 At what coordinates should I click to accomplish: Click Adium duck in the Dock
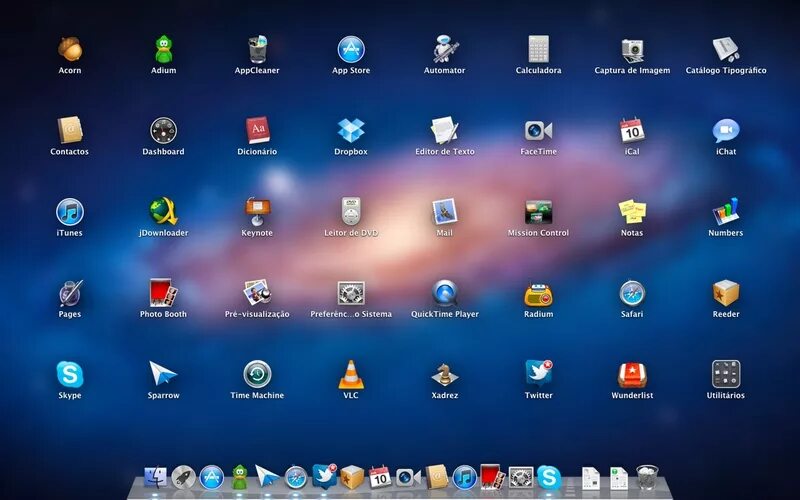(240, 478)
